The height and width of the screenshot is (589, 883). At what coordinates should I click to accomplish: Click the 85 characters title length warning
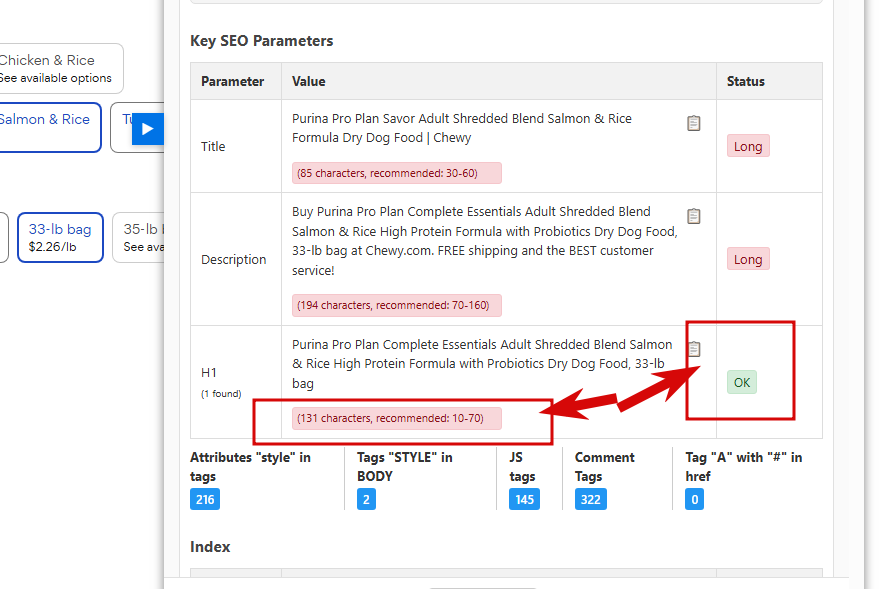396,173
